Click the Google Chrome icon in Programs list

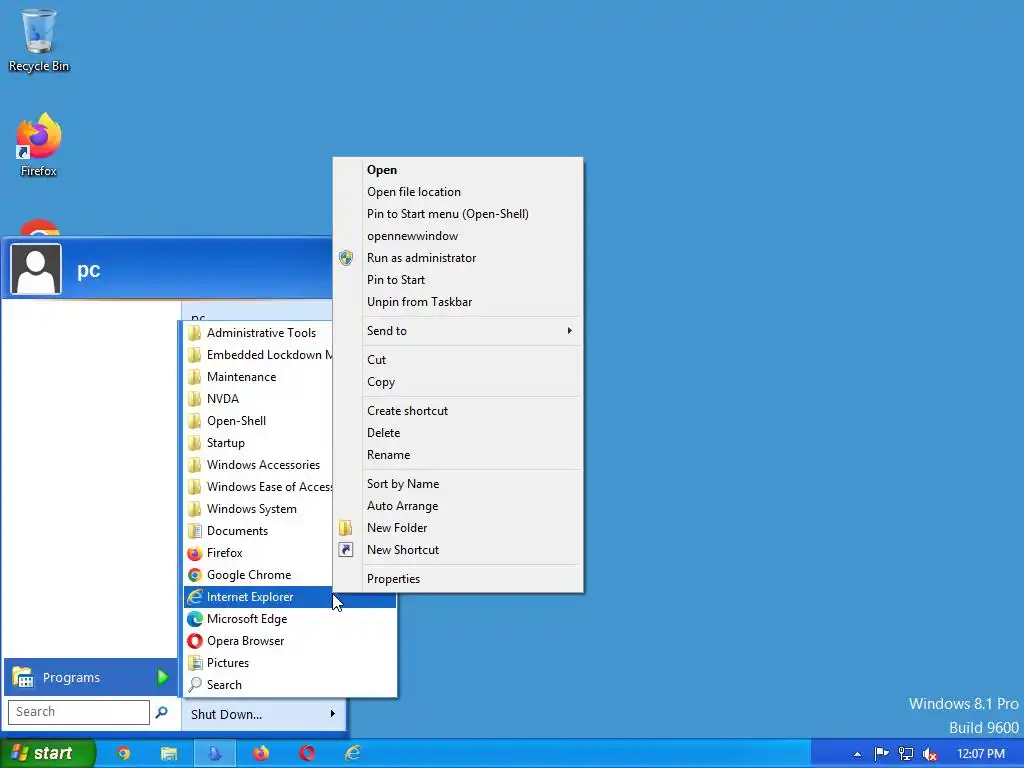(195, 575)
